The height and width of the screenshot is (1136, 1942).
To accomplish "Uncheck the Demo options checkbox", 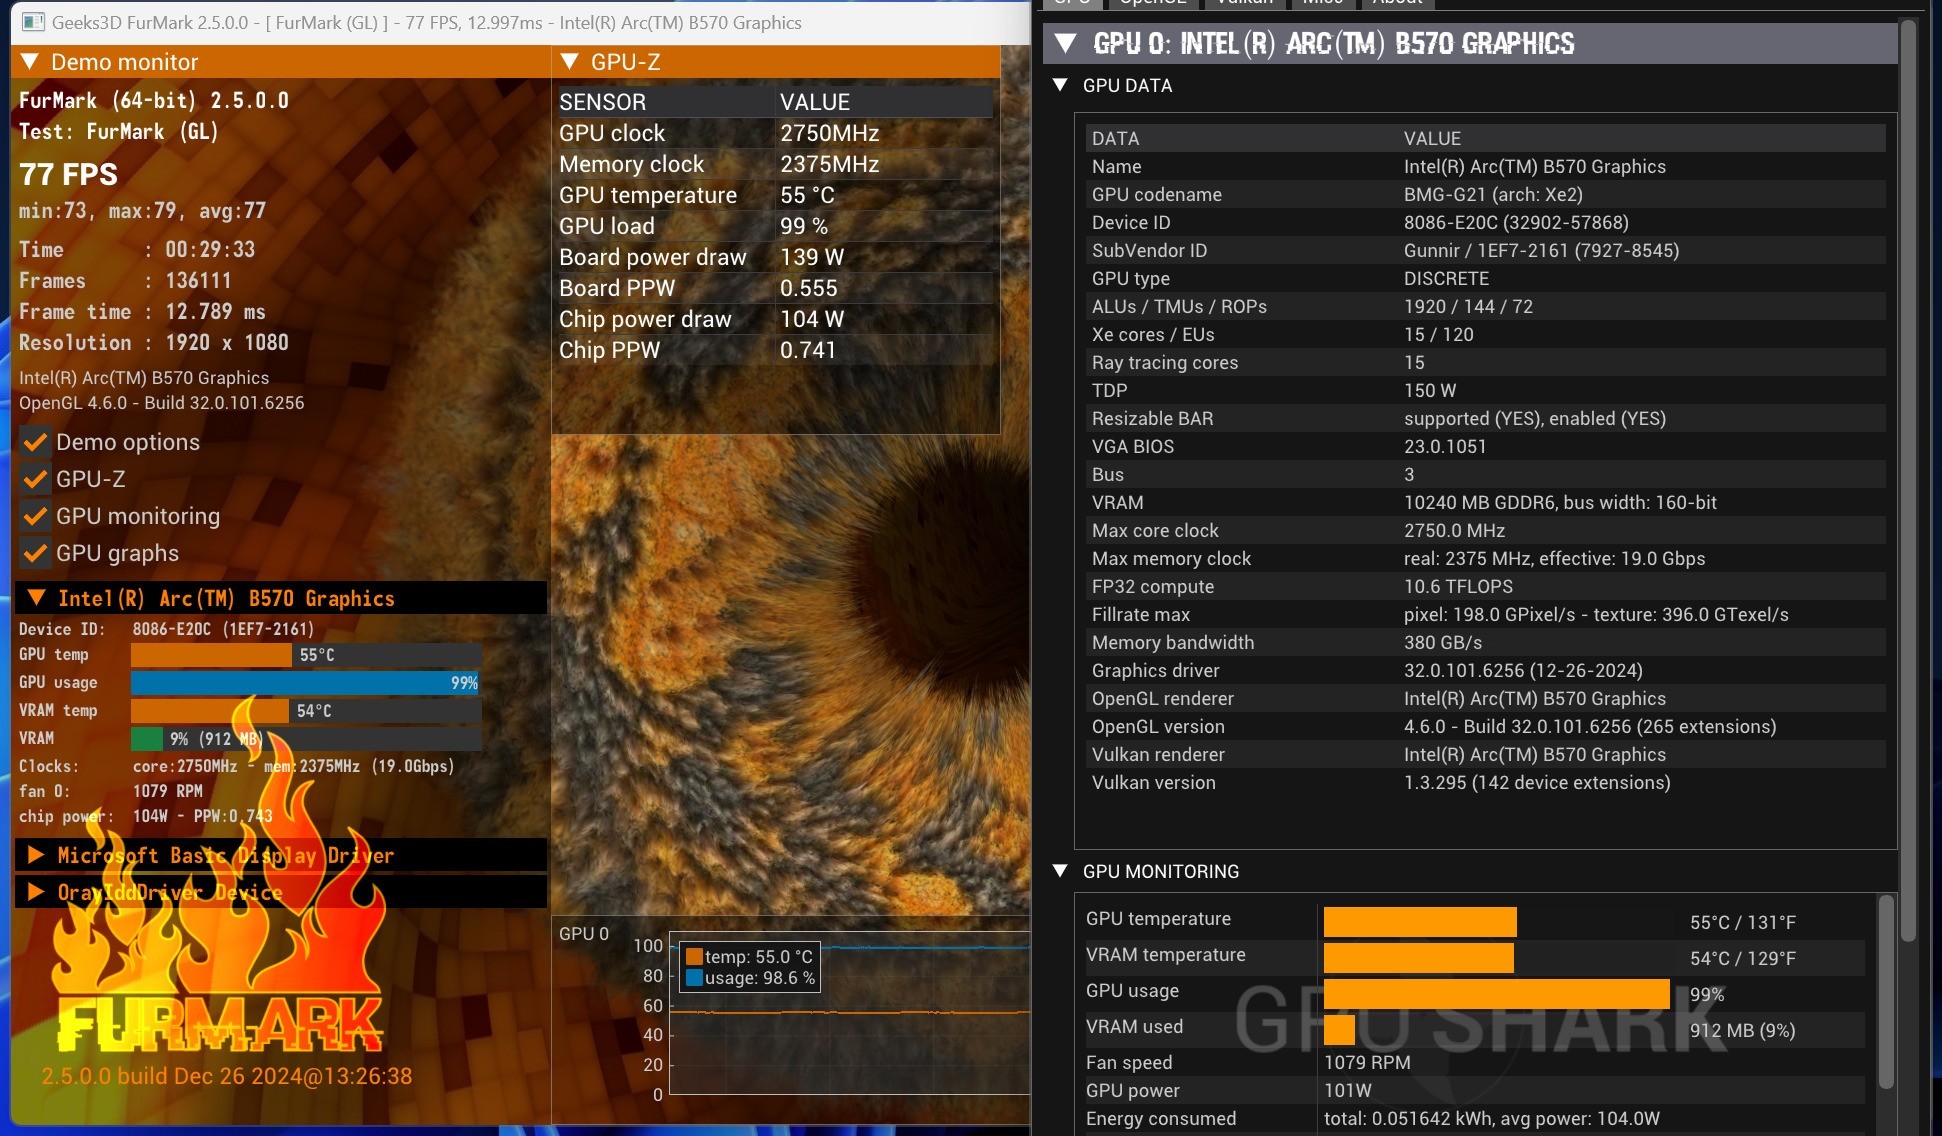I will click(x=35, y=442).
